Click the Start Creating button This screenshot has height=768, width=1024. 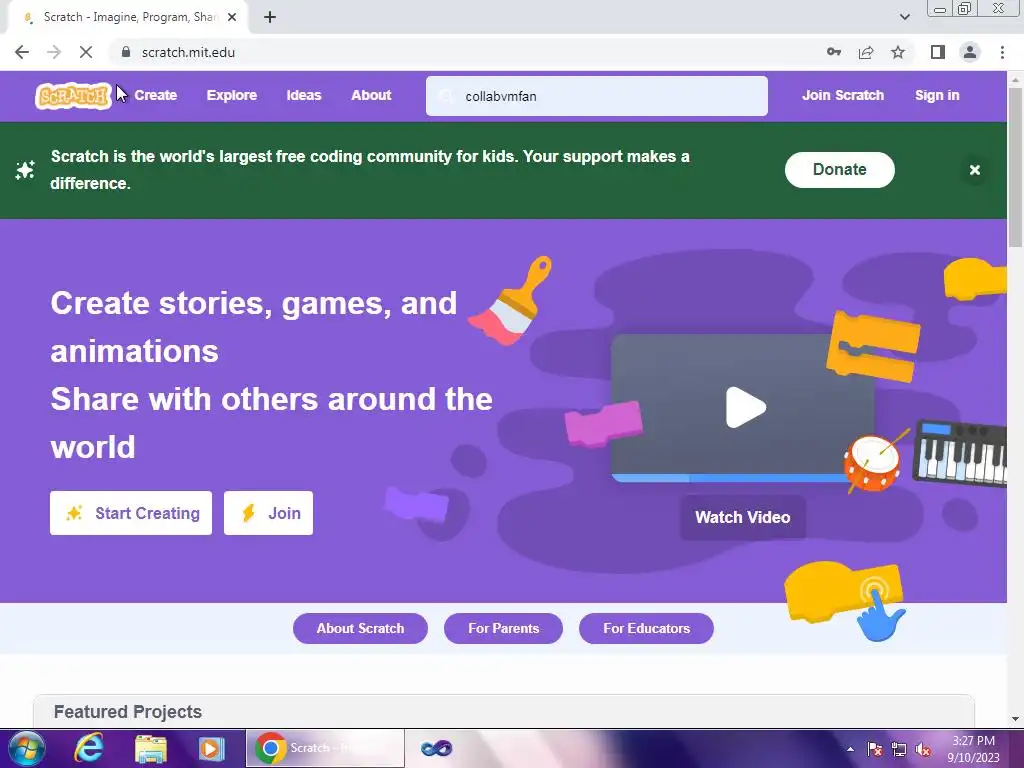[131, 513]
